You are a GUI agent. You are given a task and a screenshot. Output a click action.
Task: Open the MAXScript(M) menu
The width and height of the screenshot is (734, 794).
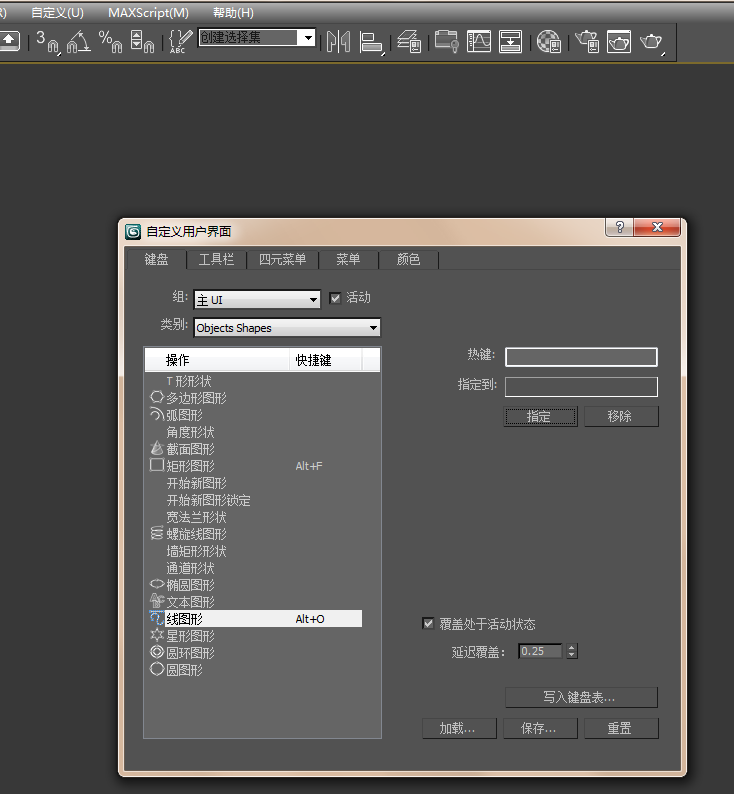(148, 13)
